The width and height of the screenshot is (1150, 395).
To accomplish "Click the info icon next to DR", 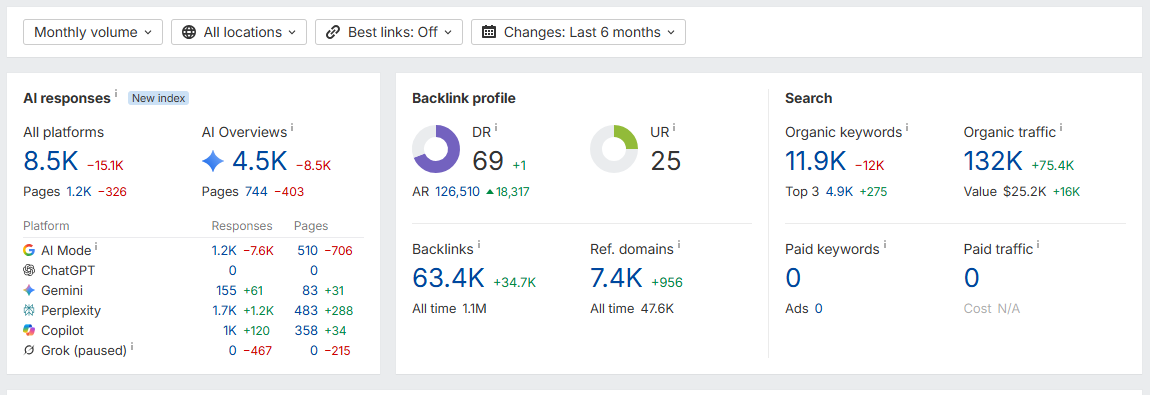I will (496, 128).
